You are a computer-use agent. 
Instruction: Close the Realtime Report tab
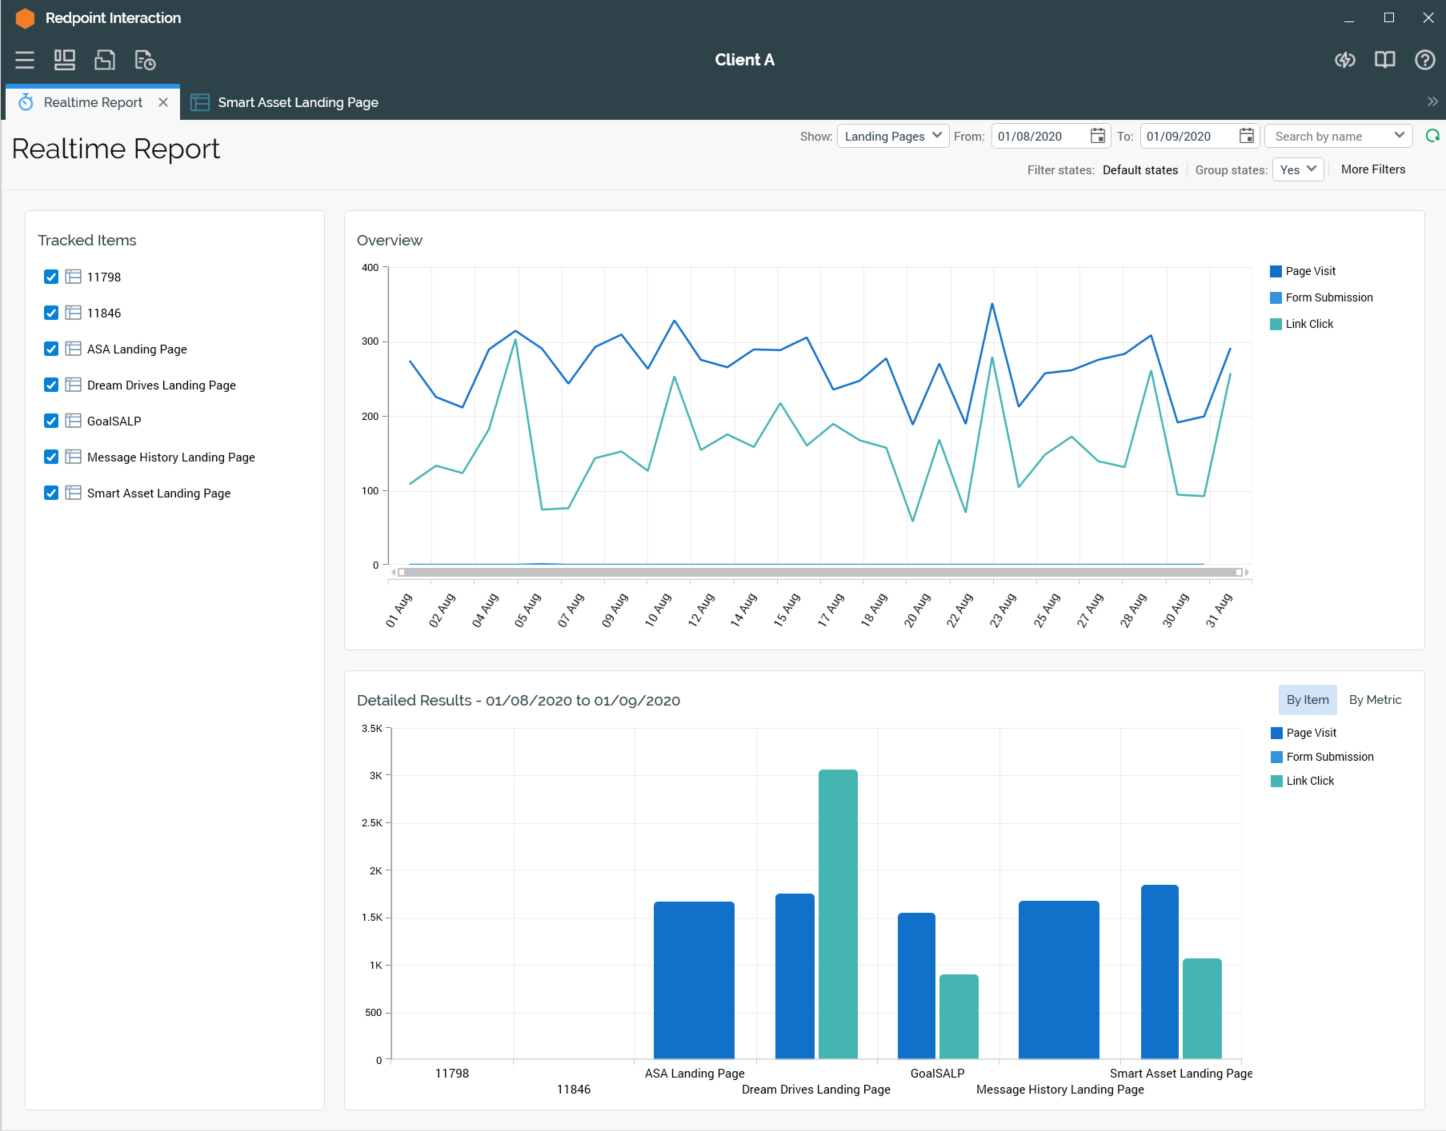[163, 102]
